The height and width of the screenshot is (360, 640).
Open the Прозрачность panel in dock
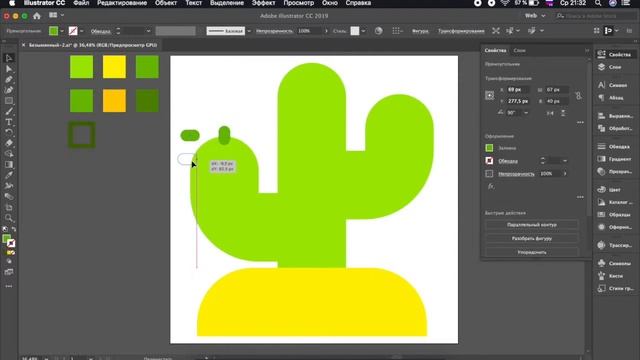point(615,171)
